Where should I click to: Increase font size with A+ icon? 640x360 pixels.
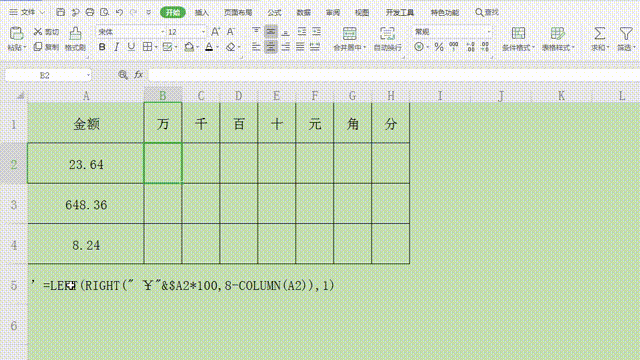(x=215, y=32)
